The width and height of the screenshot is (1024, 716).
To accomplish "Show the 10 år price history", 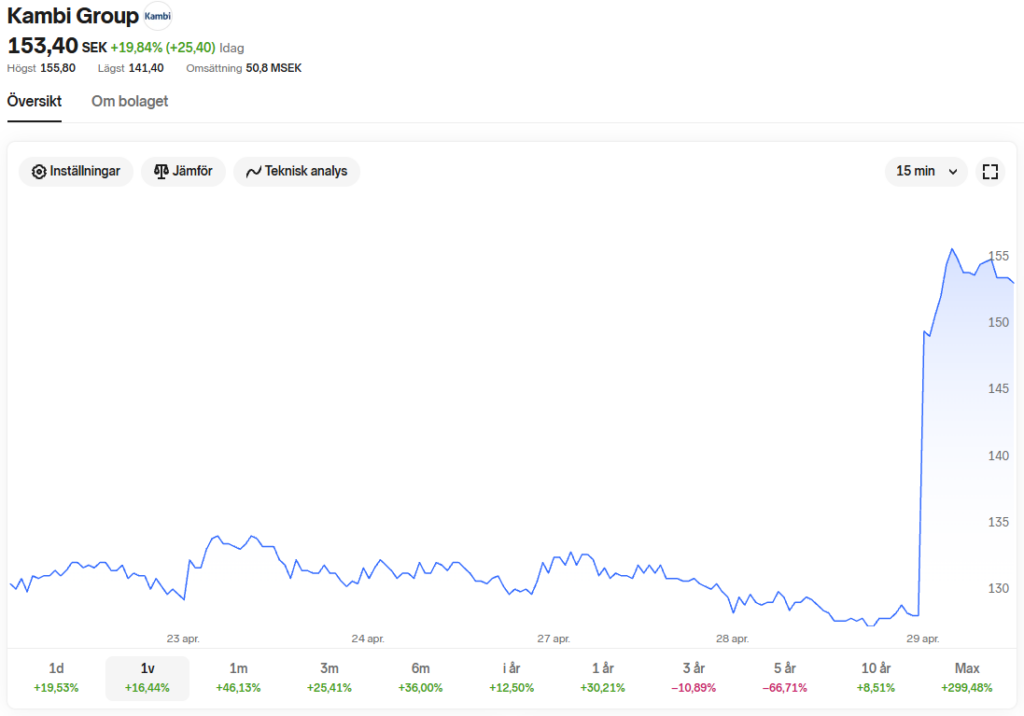I will coord(875,677).
